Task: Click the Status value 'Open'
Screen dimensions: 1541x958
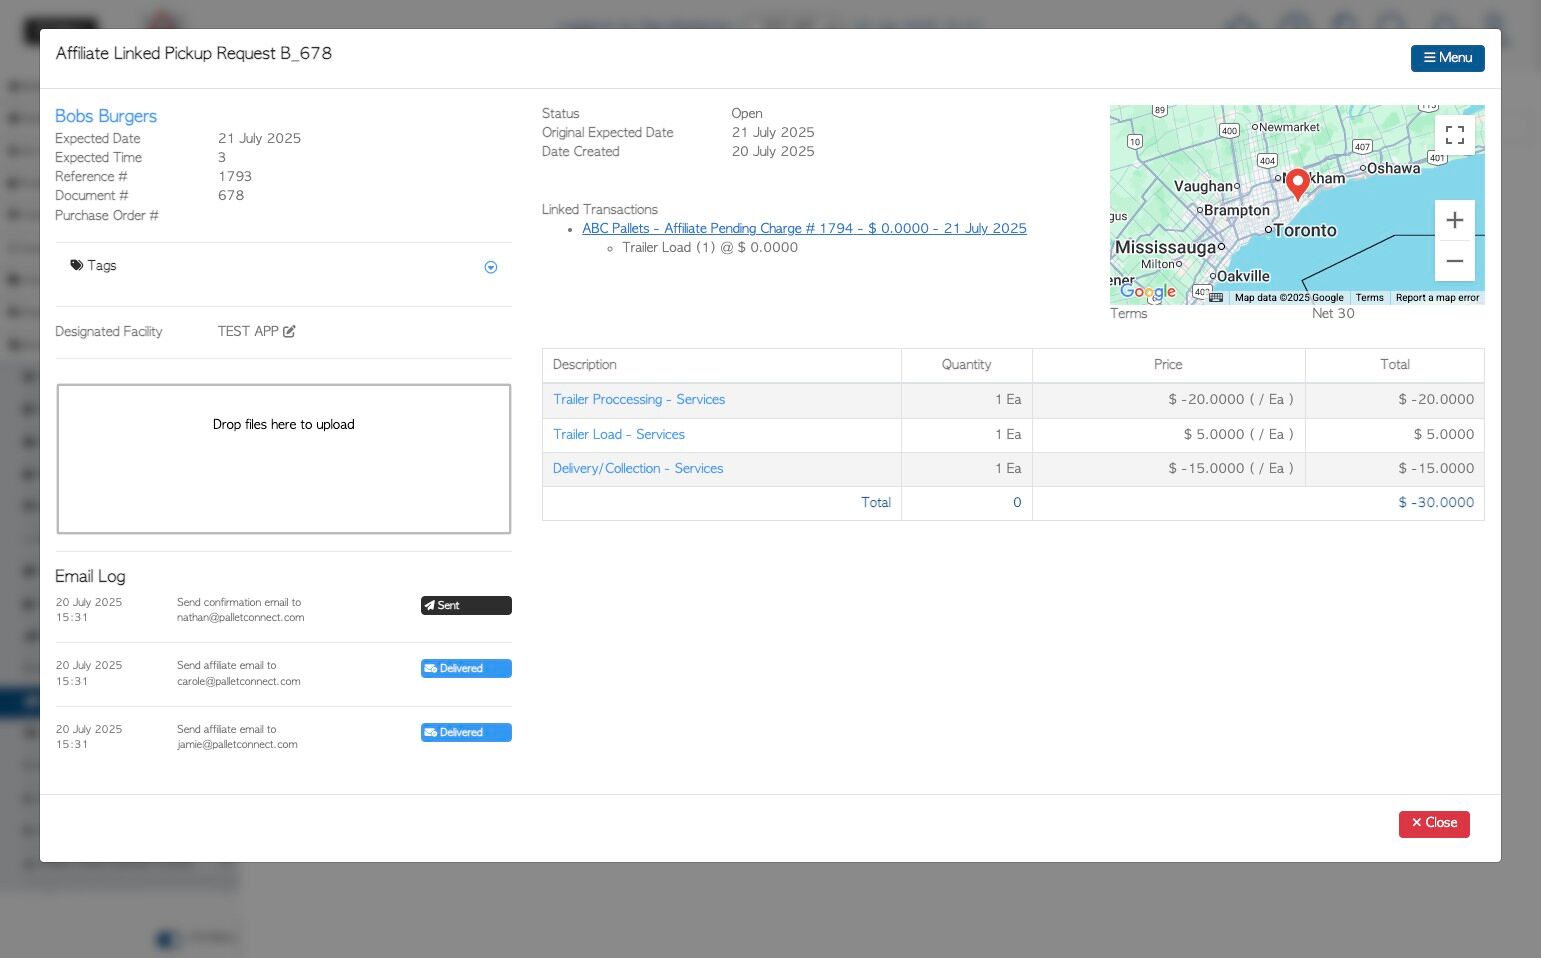Action: pyautogui.click(x=747, y=114)
